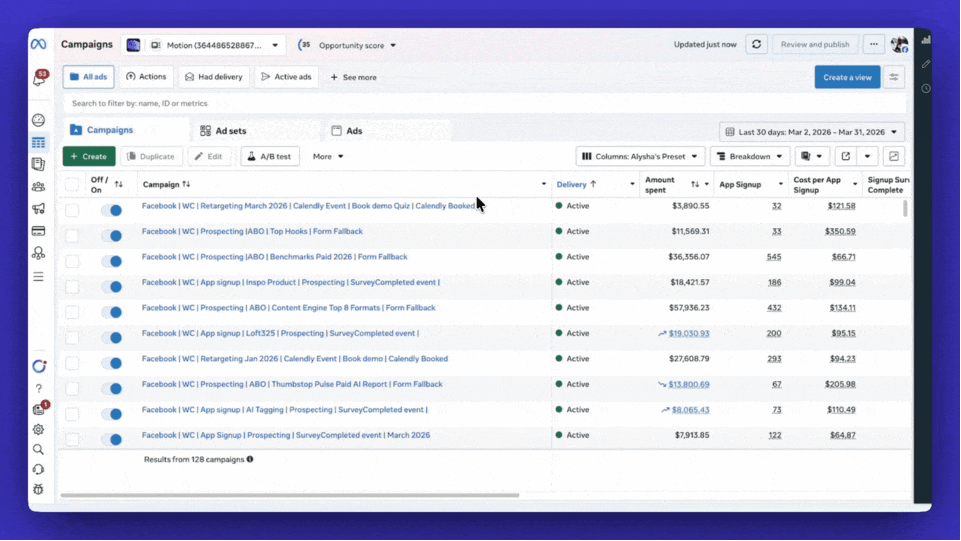Open the $19,030.93 amount spent link
The image size is (961, 541).
pyautogui.click(x=689, y=333)
